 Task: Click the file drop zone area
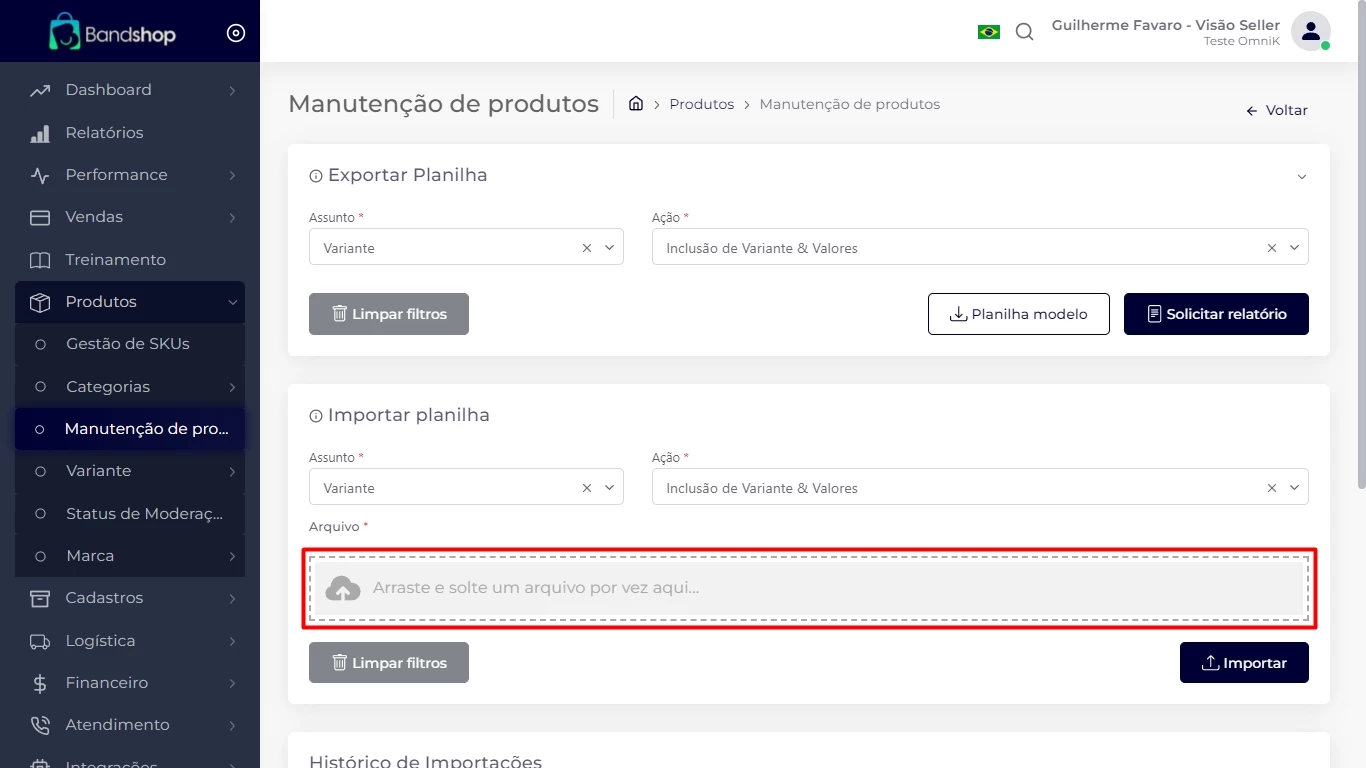point(808,588)
